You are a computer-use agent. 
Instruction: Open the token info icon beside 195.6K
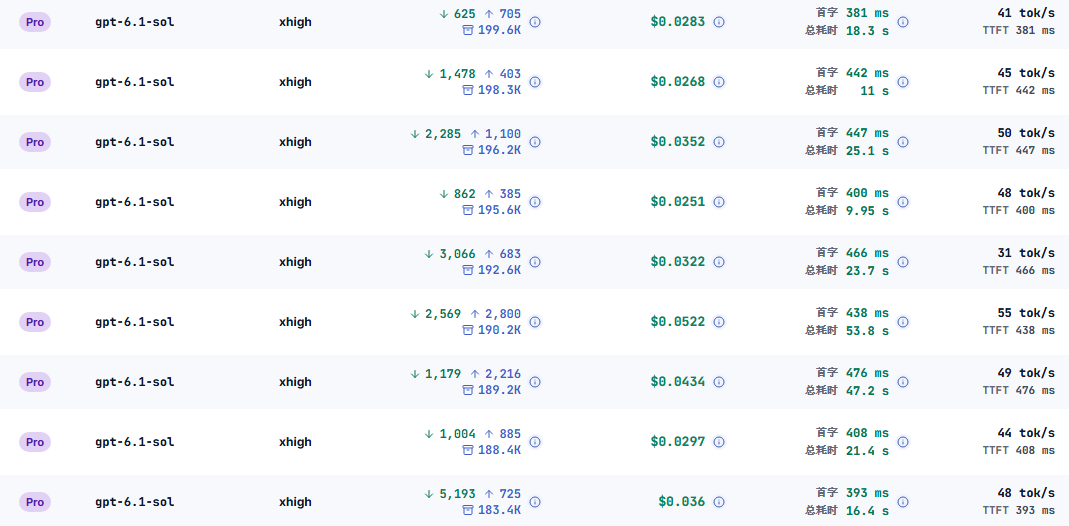tap(535, 202)
